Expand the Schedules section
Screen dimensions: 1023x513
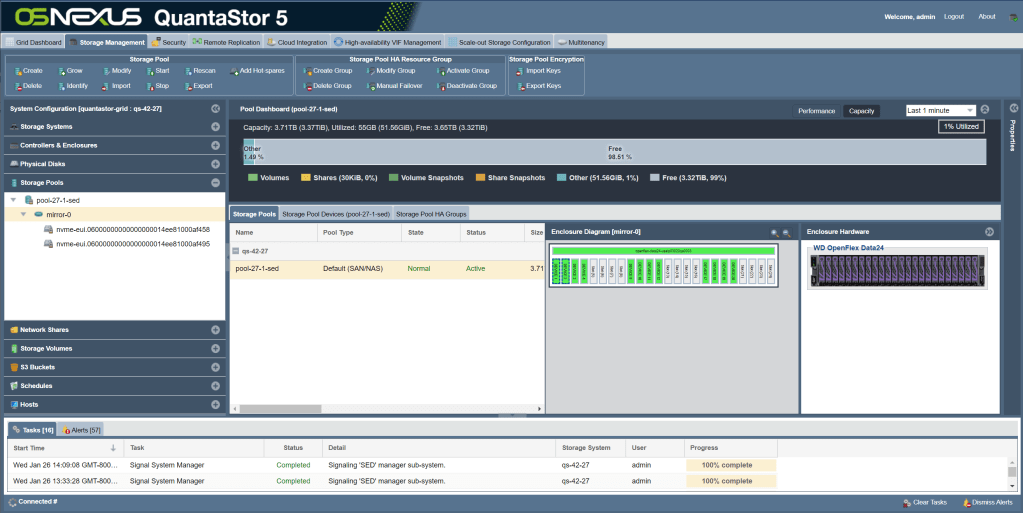tap(215, 386)
